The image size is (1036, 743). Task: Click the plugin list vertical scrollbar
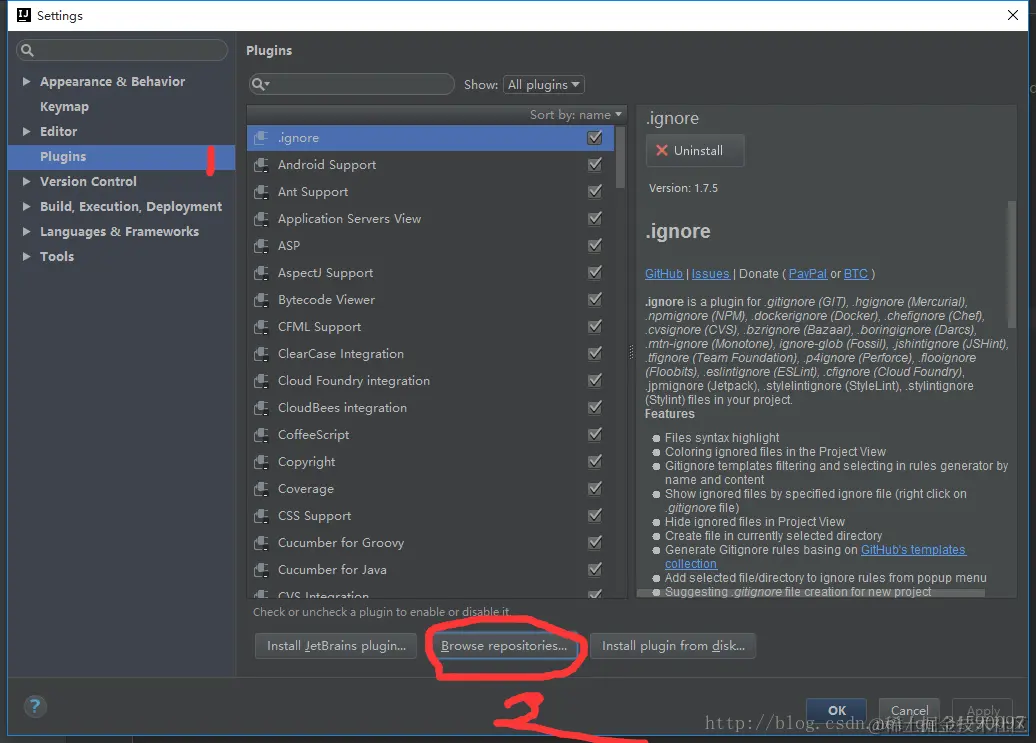pos(620,157)
